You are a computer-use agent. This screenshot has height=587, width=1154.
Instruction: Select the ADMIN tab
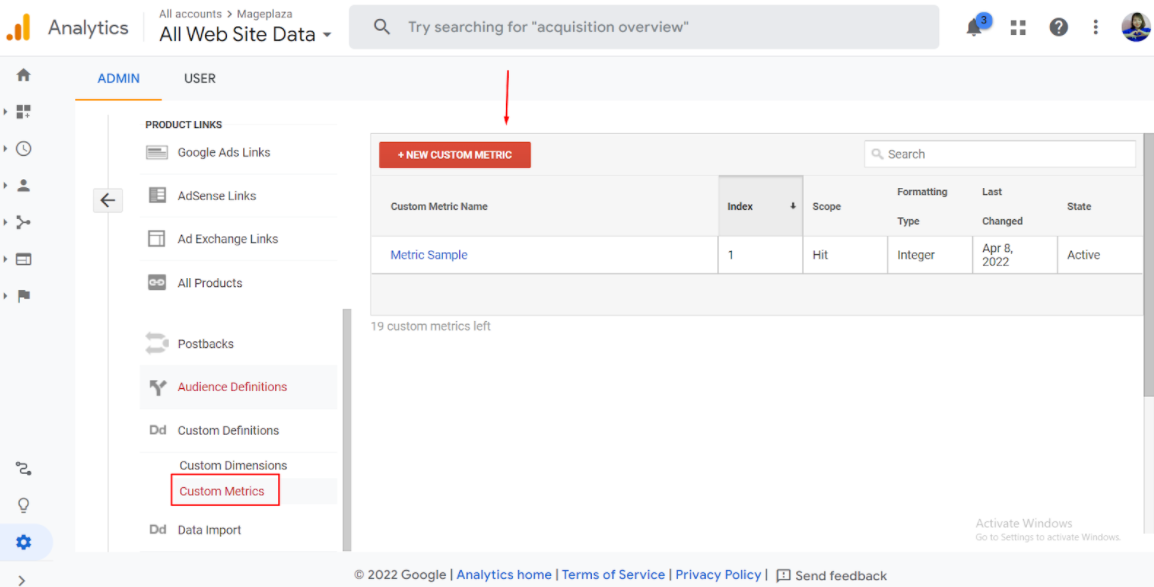coord(118,78)
